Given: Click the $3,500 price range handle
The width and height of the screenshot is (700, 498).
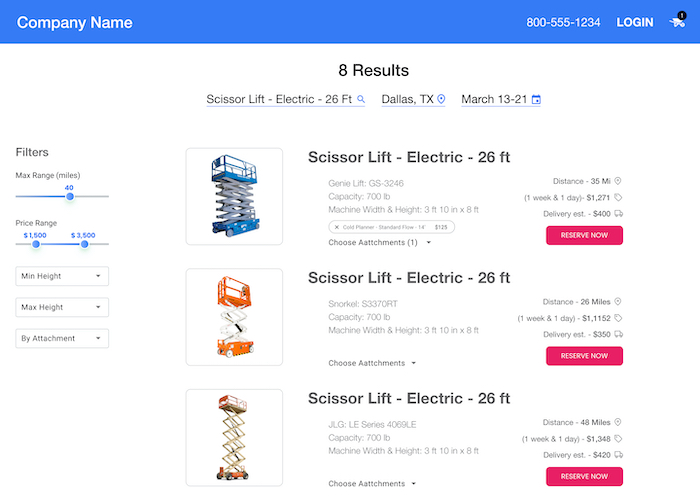Looking at the screenshot, I should pos(85,244).
